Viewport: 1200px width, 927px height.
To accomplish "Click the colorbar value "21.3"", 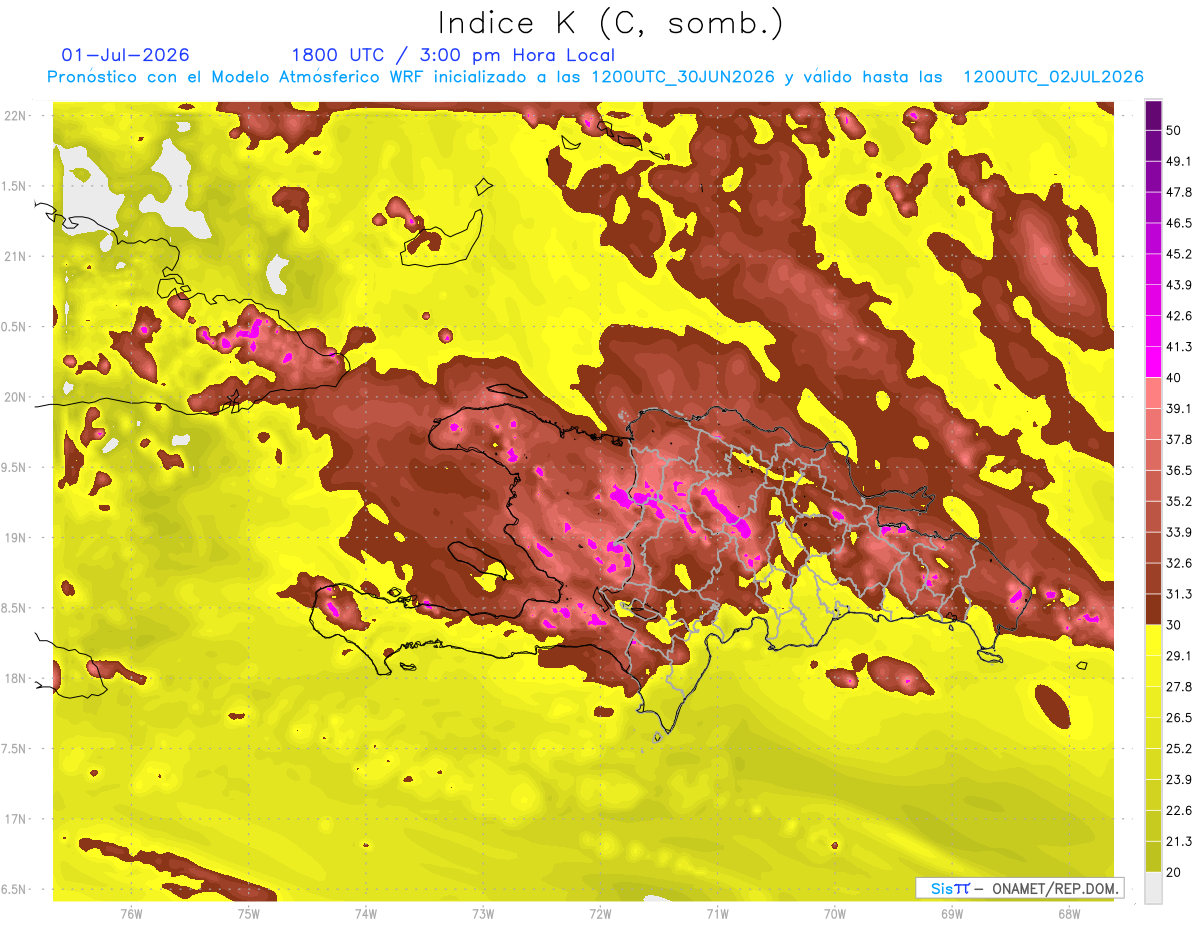I will tap(1179, 841).
